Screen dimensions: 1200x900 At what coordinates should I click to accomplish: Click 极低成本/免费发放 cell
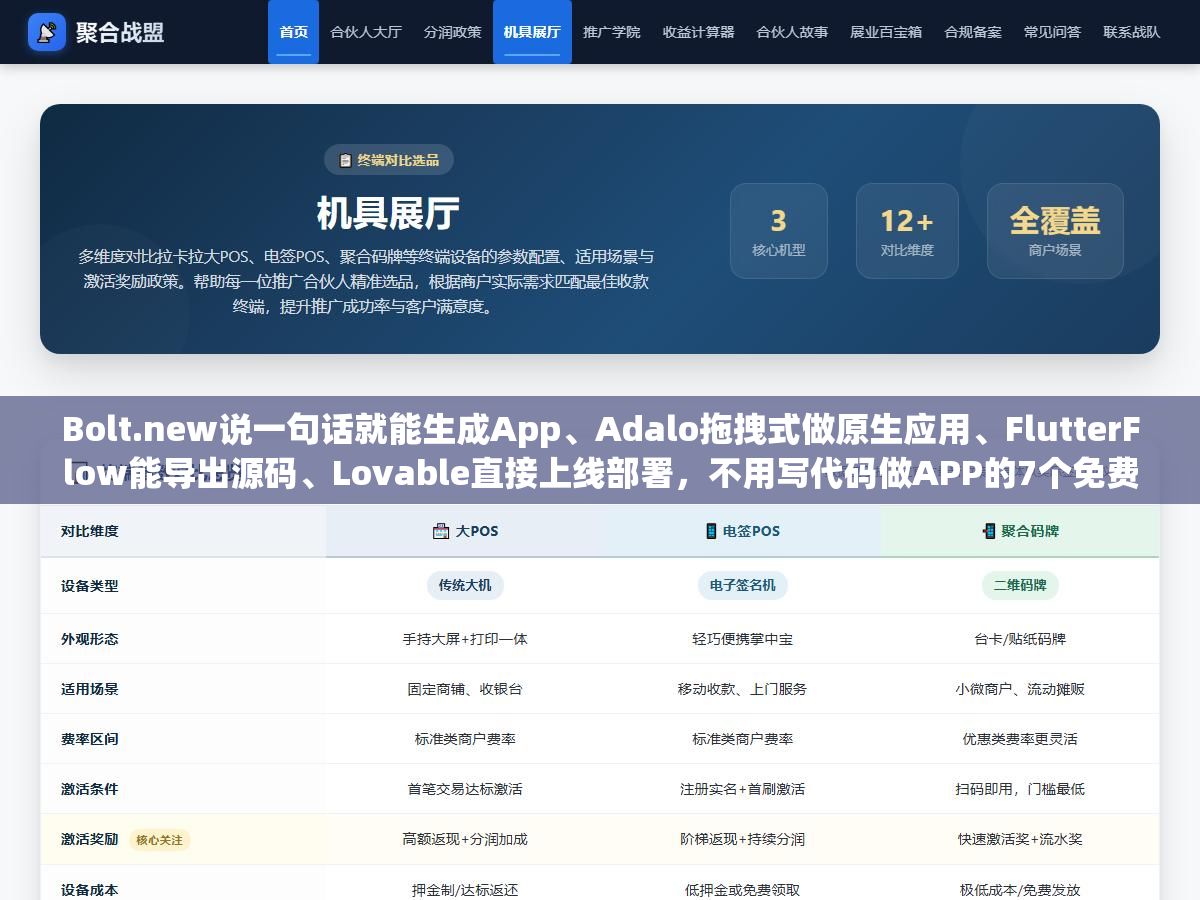coord(1020,889)
